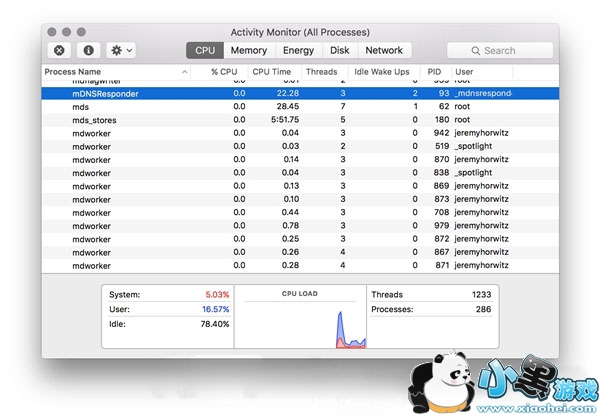Select mdworker row with PID 871
The width and height of the screenshot is (600, 417).
tap(300, 265)
